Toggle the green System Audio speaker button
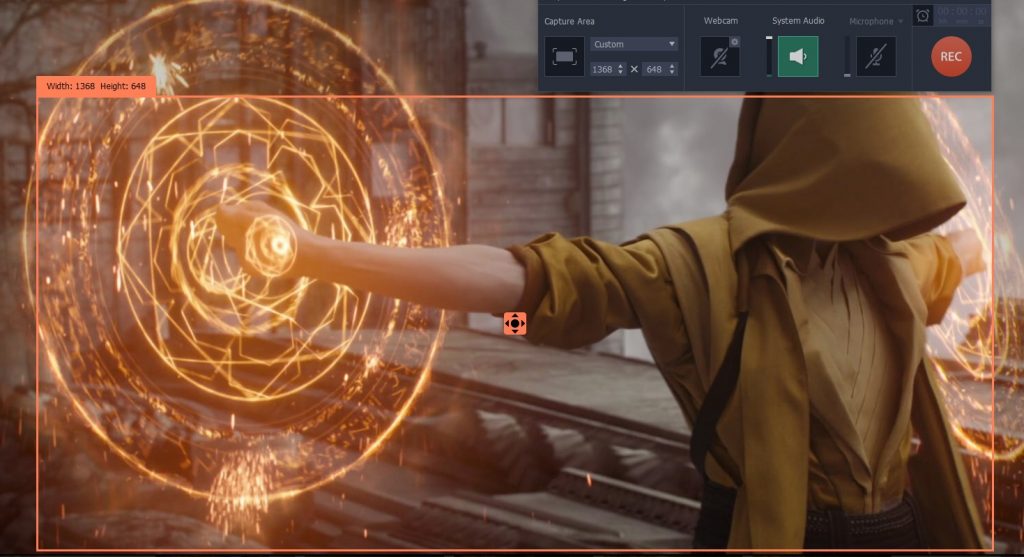This screenshot has height=557, width=1024. point(798,57)
